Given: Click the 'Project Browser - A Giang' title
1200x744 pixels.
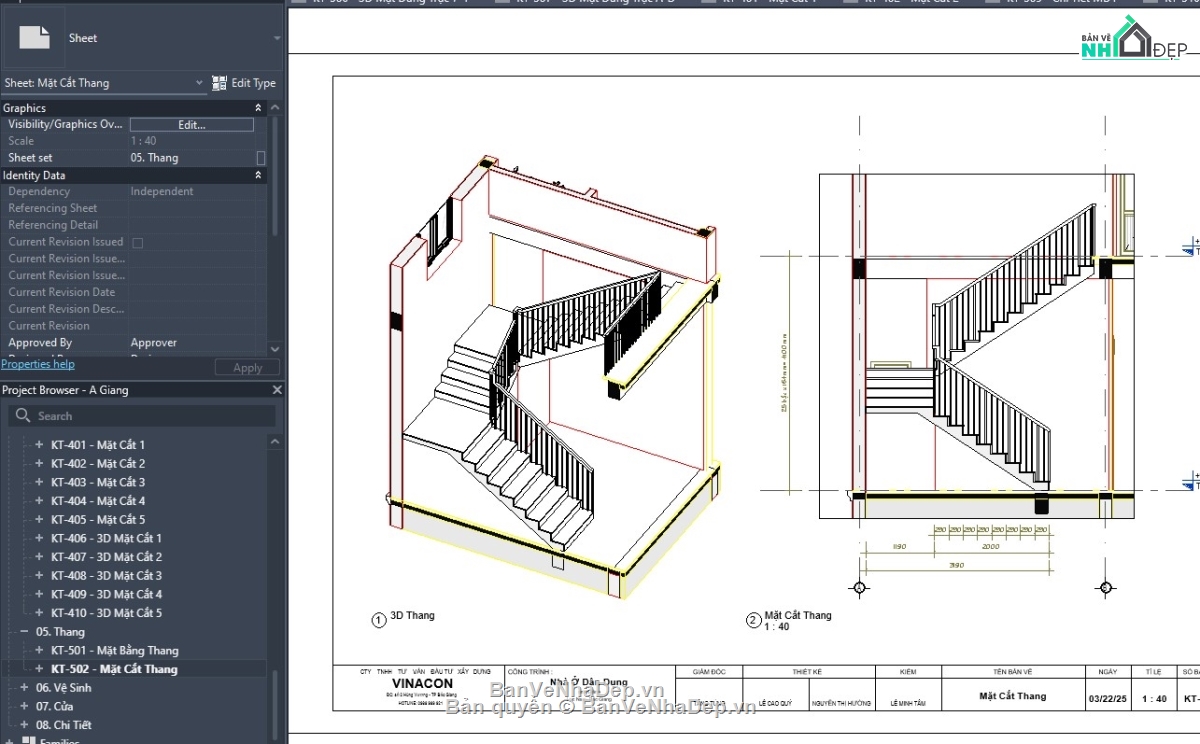Looking at the screenshot, I should click(x=65, y=390).
